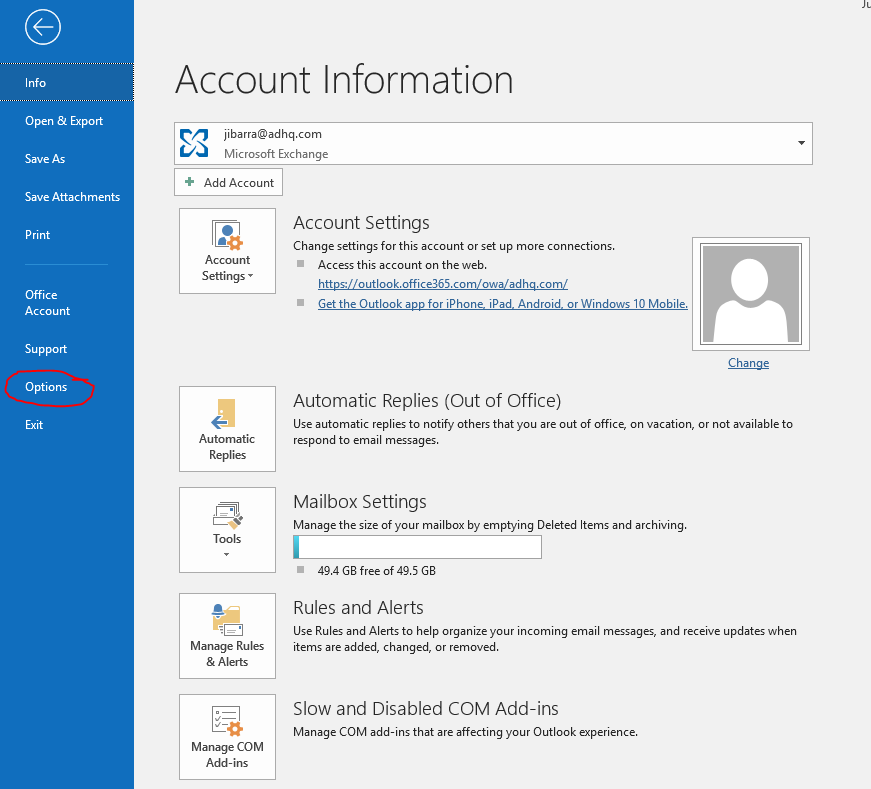This screenshot has width=871, height=789.
Task: Click Change under the profile picture
Action: (x=748, y=363)
